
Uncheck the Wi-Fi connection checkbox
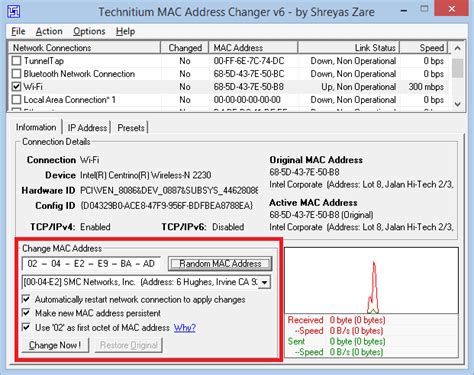coord(16,87)
